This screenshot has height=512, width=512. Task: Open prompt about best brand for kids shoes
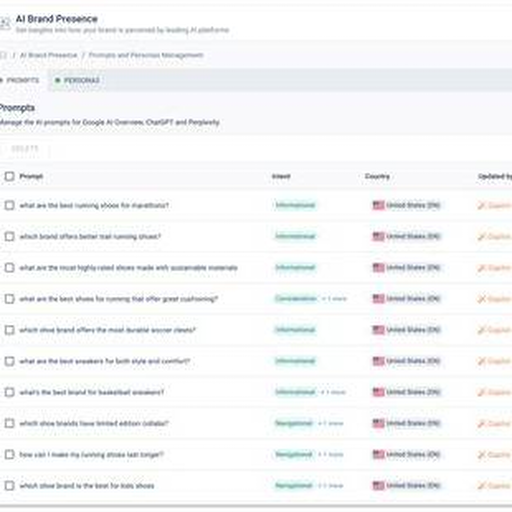(x=87, y=486)
